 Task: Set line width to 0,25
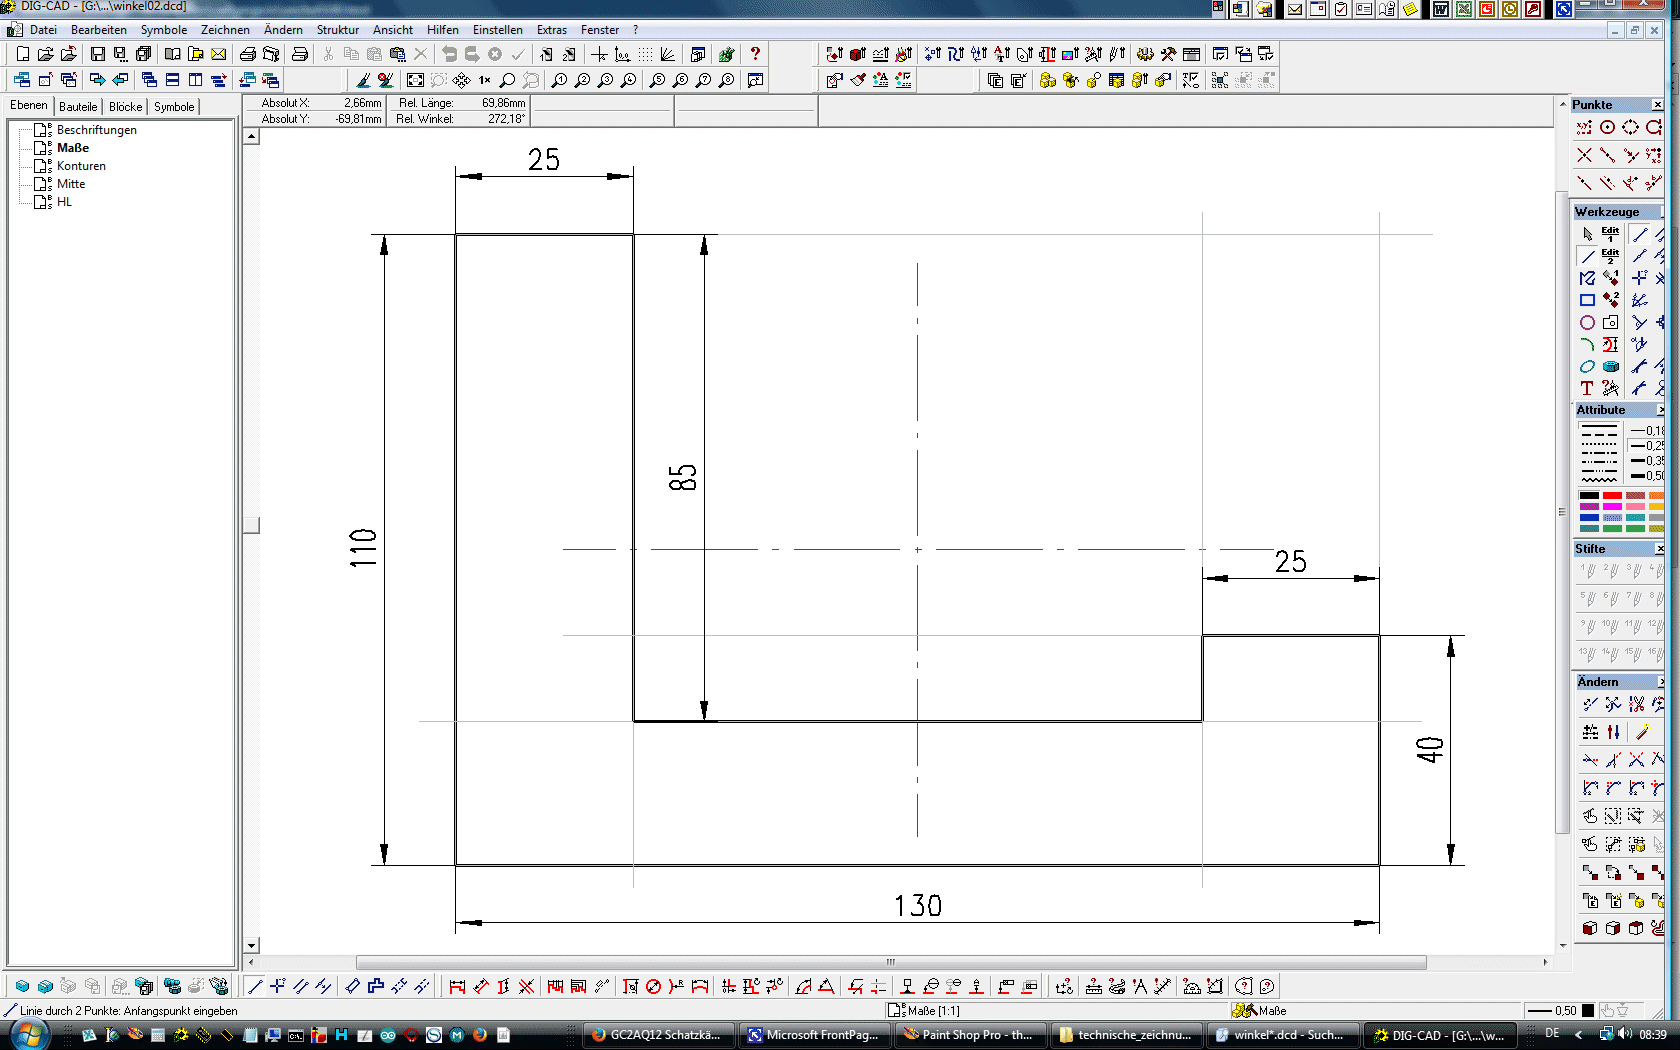1647,446
